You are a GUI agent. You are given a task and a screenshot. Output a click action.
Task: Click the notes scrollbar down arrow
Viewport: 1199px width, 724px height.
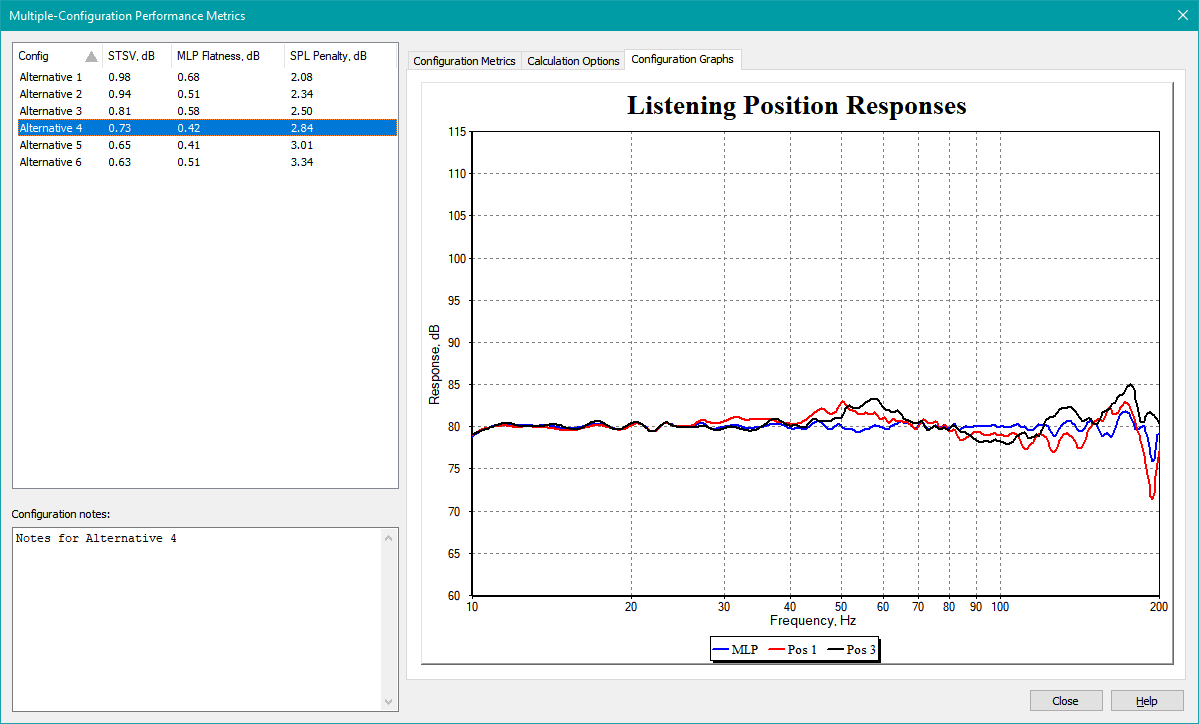pos(388,701)
